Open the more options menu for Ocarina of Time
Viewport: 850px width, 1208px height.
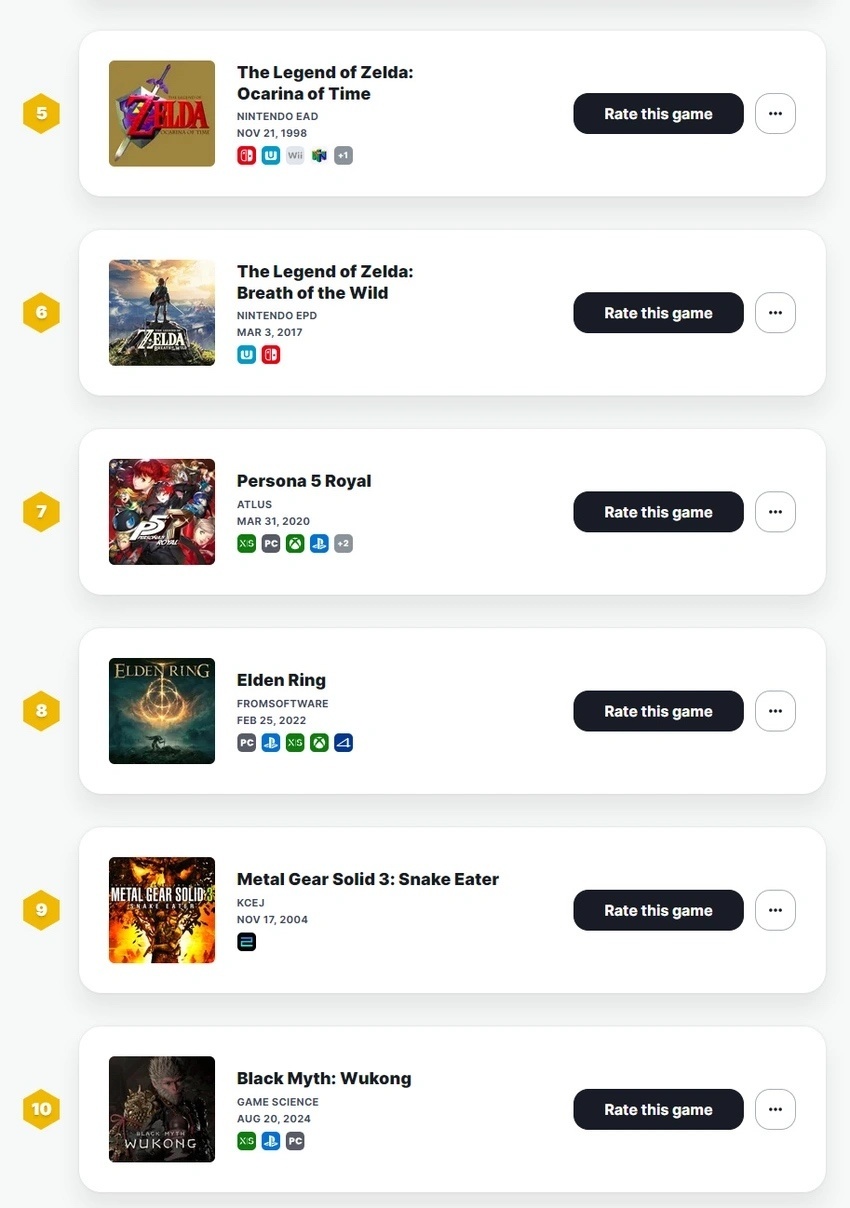775,114
